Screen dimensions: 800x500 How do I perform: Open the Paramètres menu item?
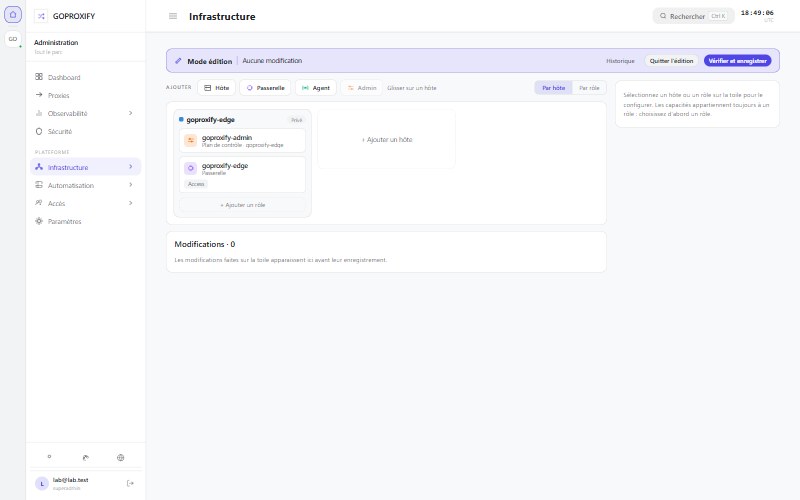point(85,221)
